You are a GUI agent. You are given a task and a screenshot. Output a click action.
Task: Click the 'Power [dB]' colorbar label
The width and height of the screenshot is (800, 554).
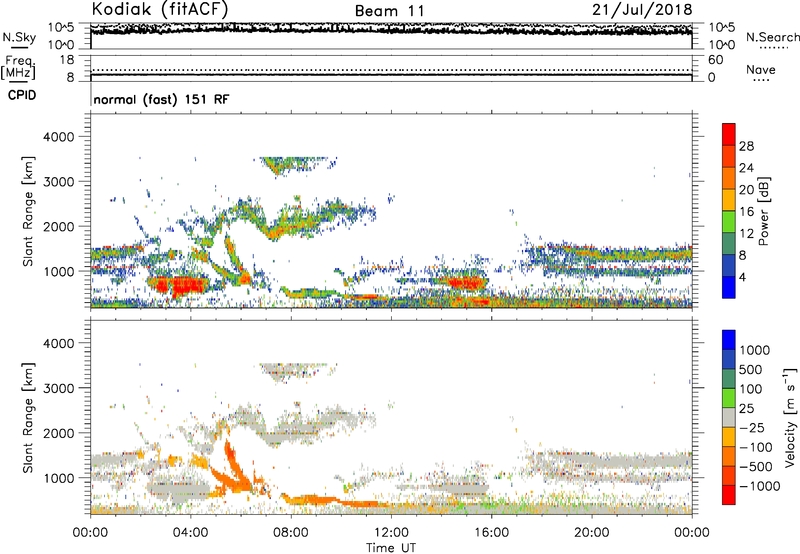[x=763, y=212]
